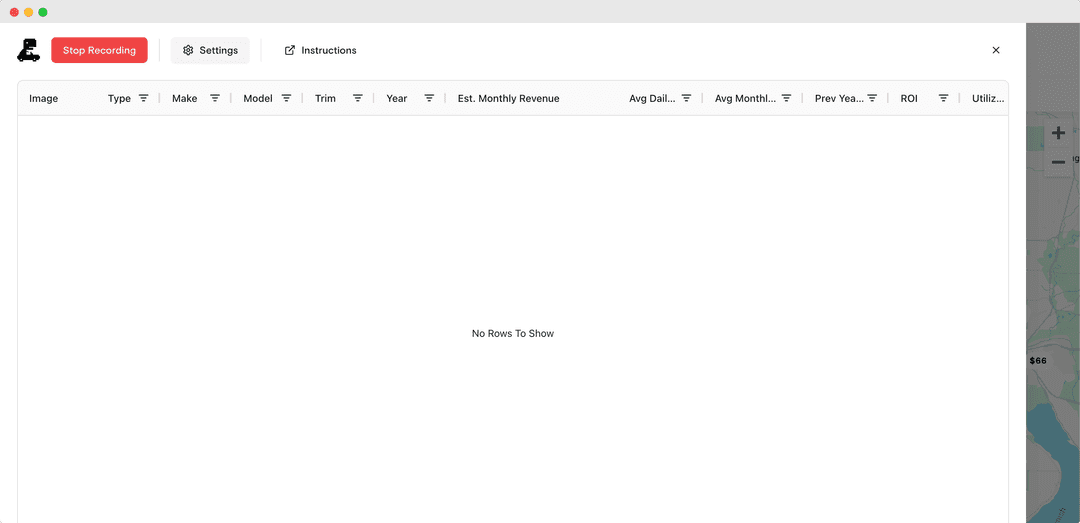Screen dimensions: 1080x523
Task: Open the Year column filter menu
Action: click(x=429, y=98)
